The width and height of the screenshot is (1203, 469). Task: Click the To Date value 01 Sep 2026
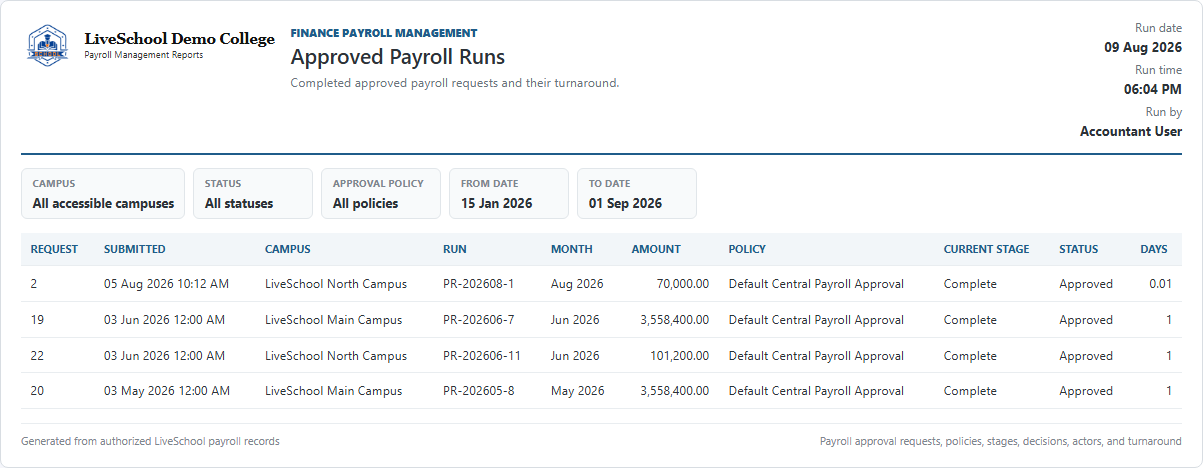[x=625, y=203]
